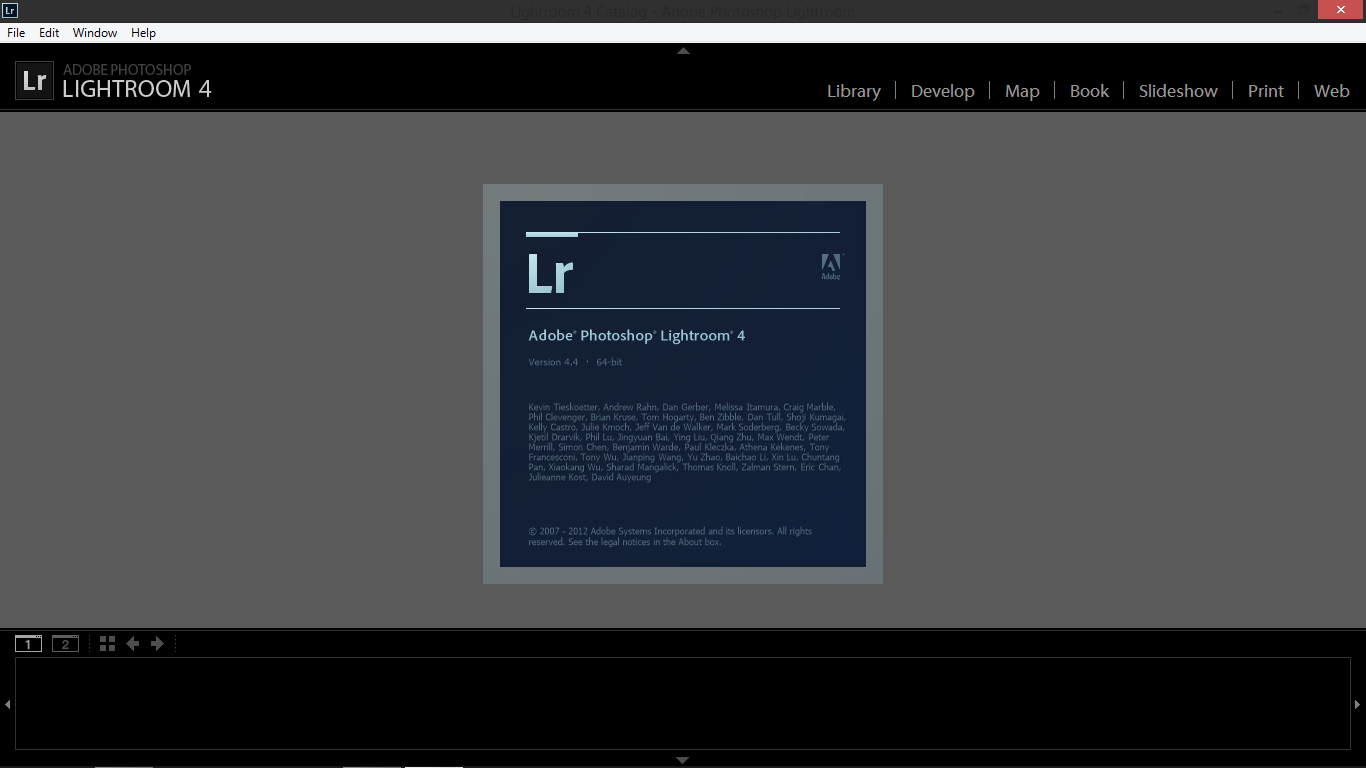Open the Edit menu
The width and height of the screenshot is (1366, 768).
pos(49,33)
